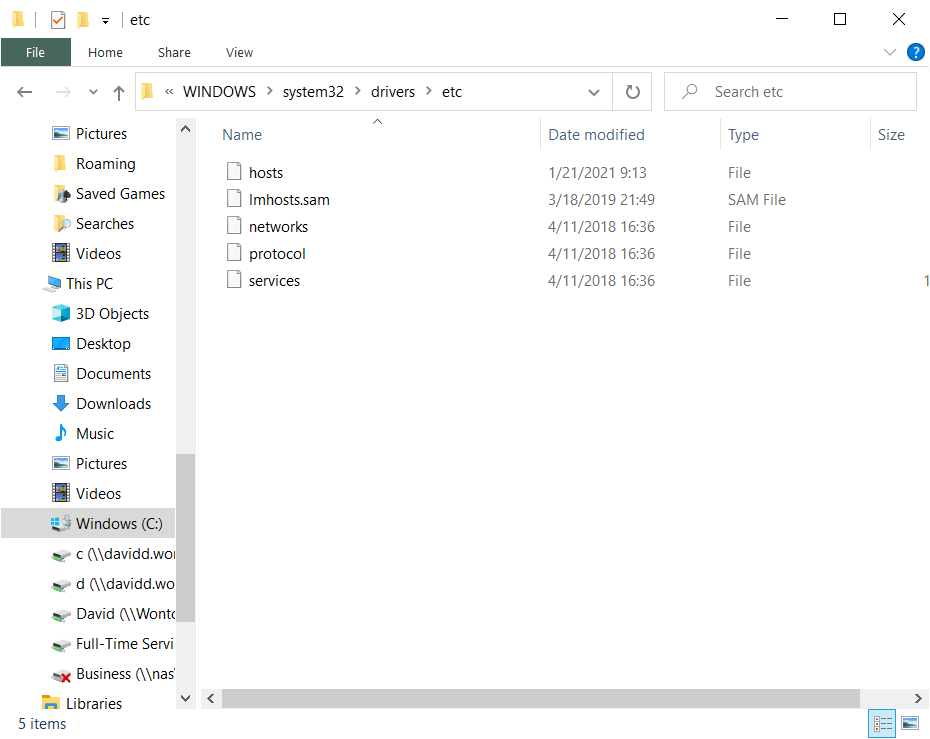The width and height of the screenshot is (930, 739).
Task: Open address bar history dropdown
Action: (594, 92)
